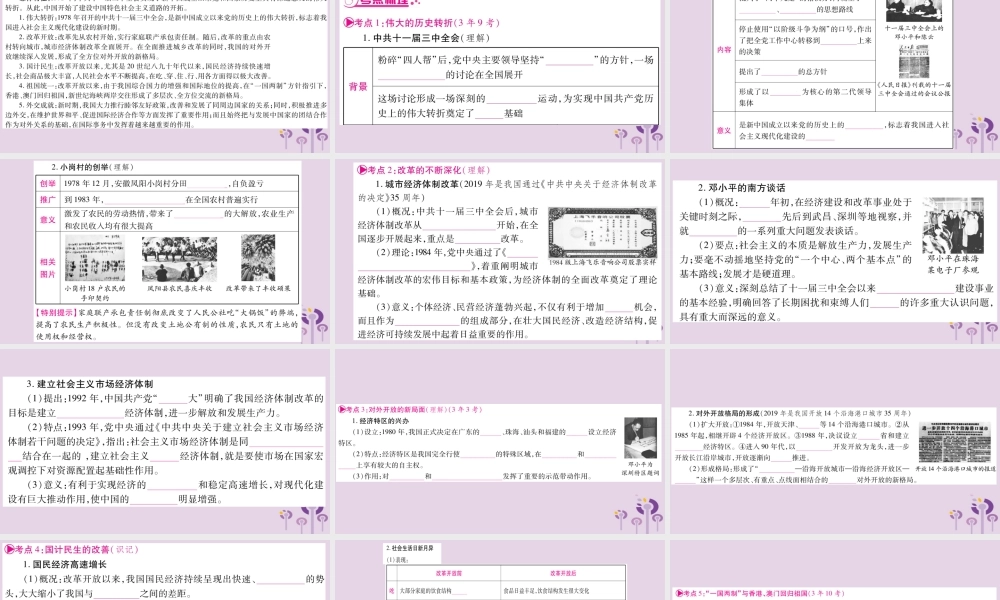
Task: Open the slide titled 小岗村的创举
Action: coord(167,251)
